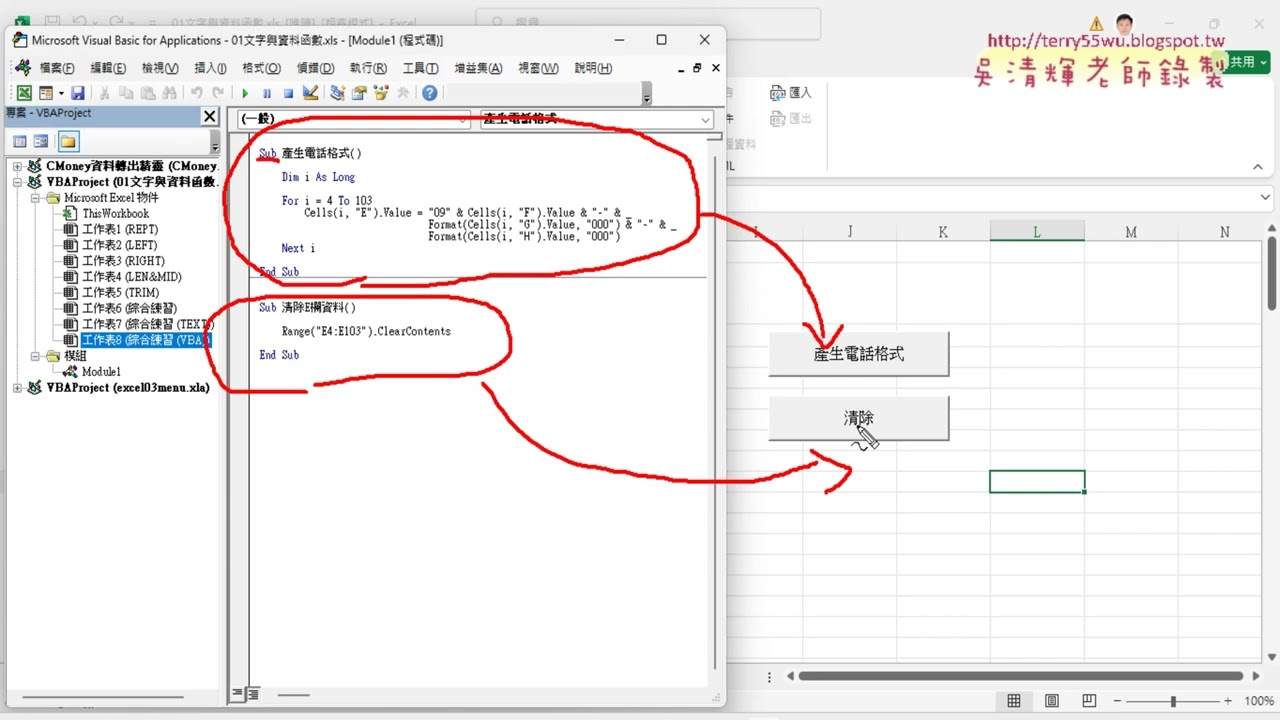Run the macro with the green play icon
The image size is (1280, 720).
pyautogui.click(x=245, y=93)
